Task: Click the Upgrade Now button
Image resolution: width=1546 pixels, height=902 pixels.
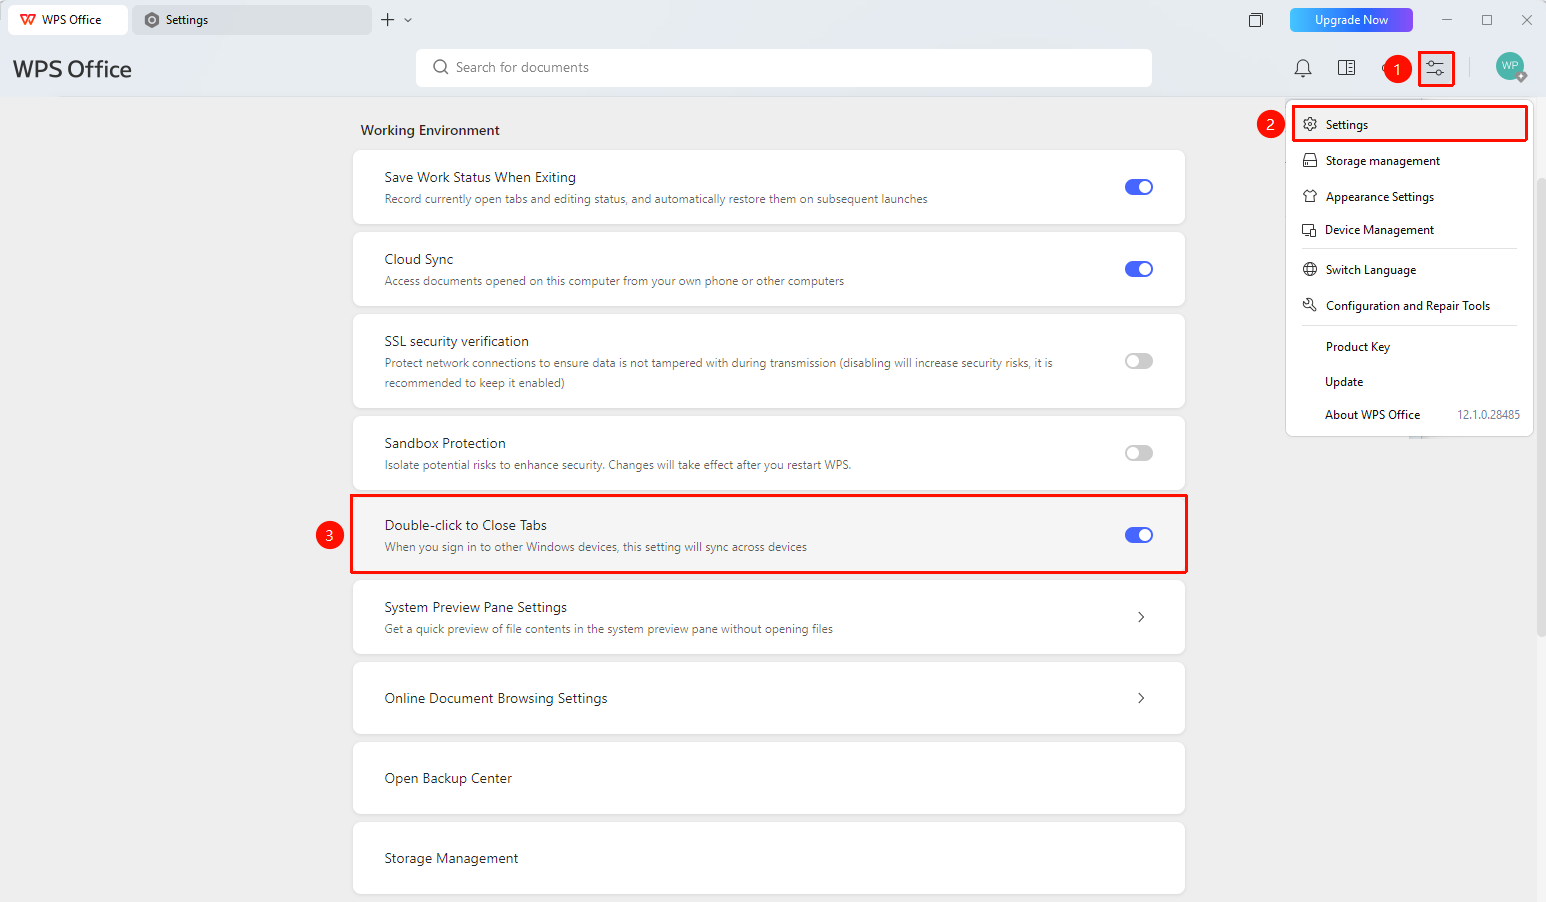Action: pos(1351,20)
